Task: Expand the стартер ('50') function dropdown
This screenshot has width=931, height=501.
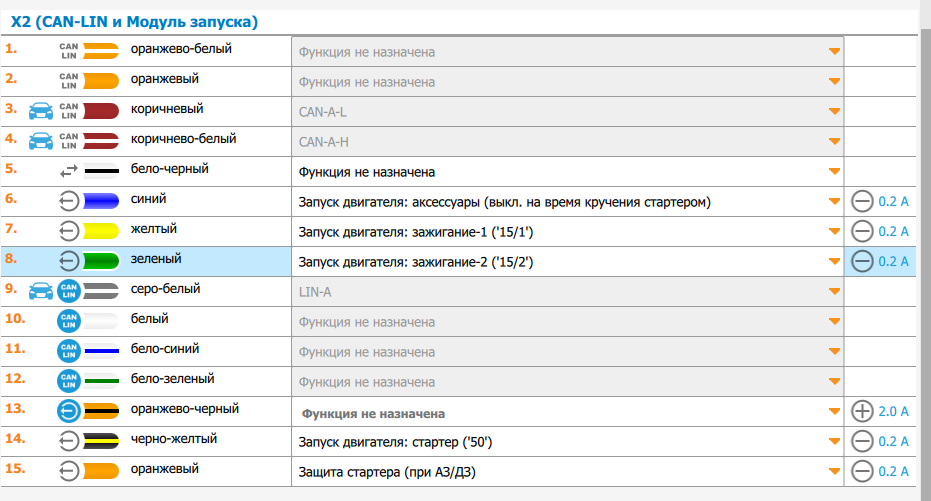Action: (567, 442)
